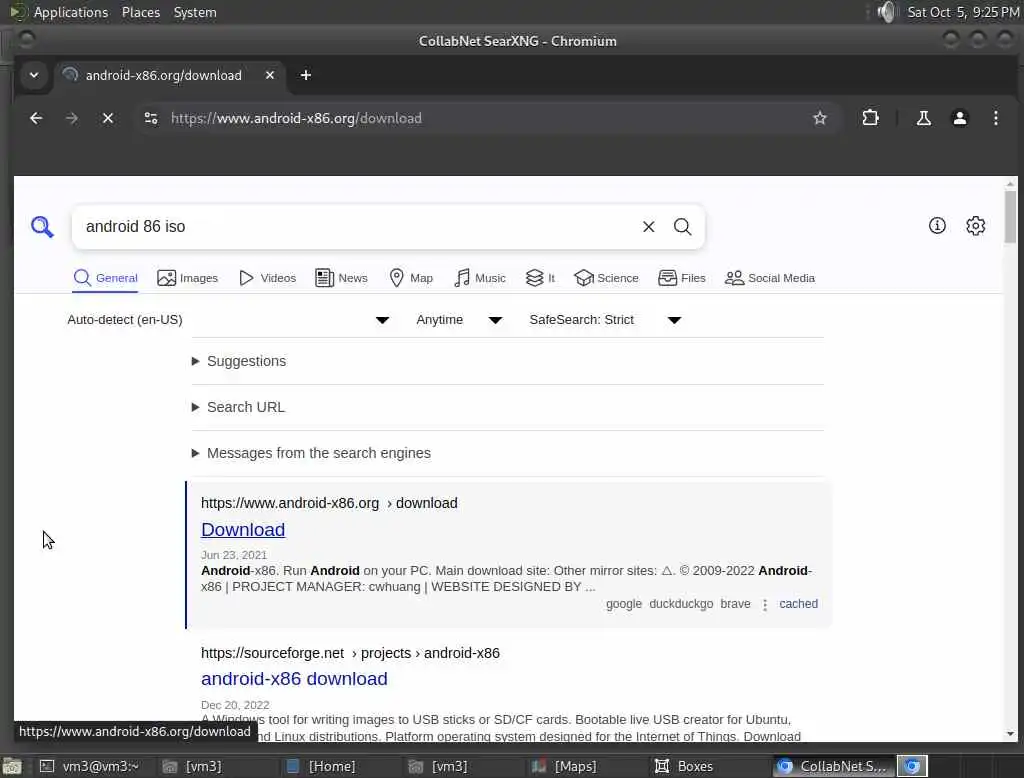Open the Applications menu
Image resolution: width=1024 pixels, height=778 pixels.
coord(71,12)
